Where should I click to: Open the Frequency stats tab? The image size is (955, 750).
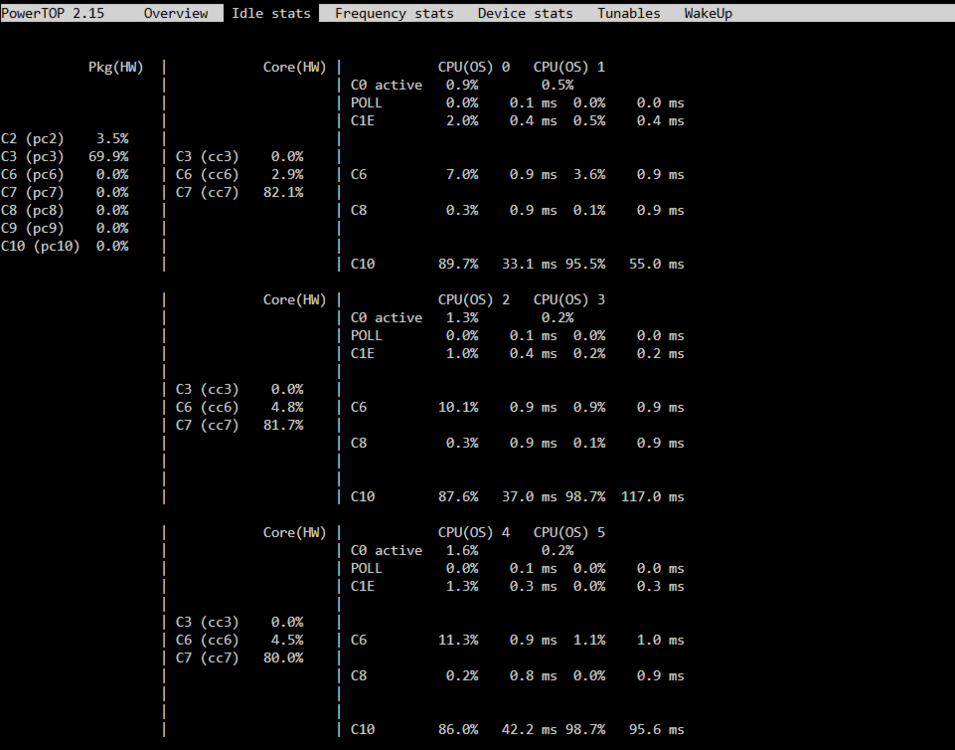point(394,13)
